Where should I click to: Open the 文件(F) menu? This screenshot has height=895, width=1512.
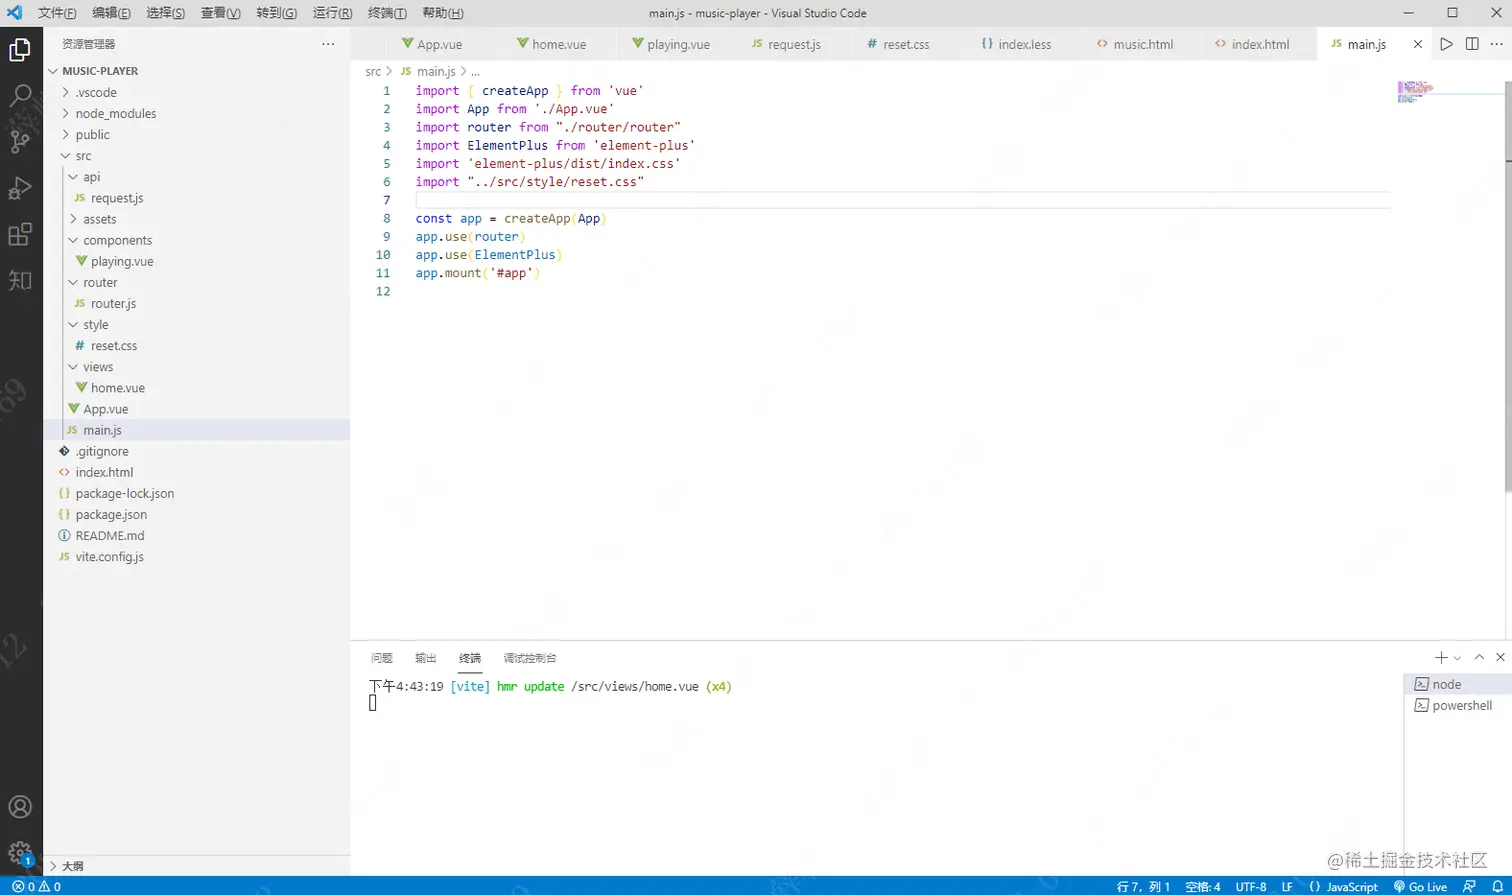click(57, 13)
